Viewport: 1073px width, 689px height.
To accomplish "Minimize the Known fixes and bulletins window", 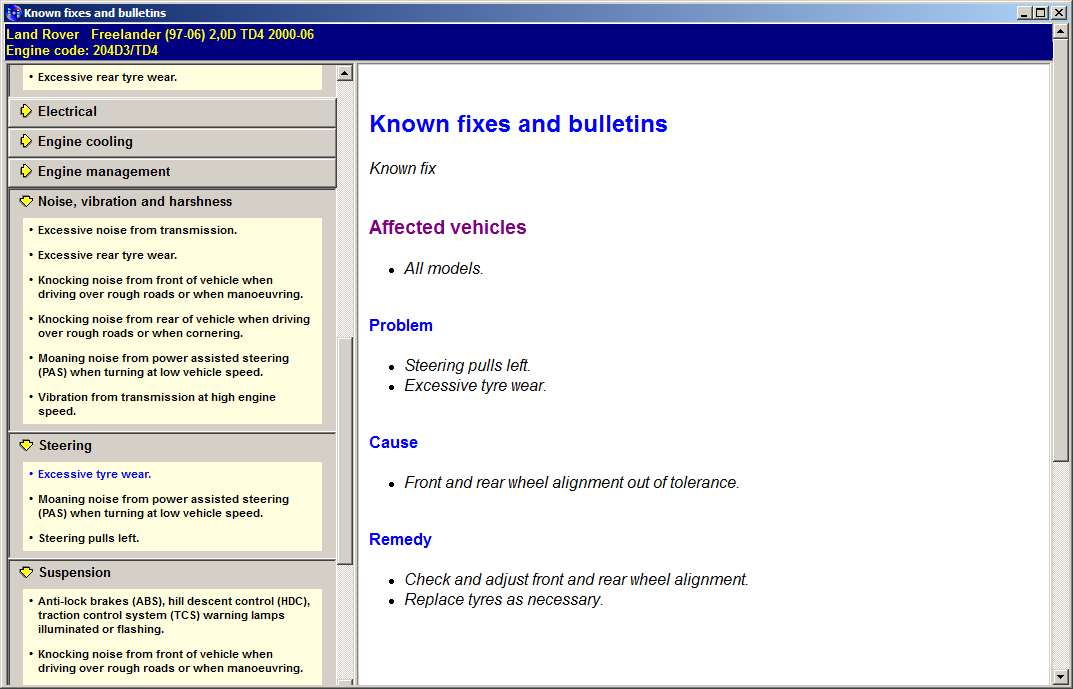I will [x=1024, y=13].
